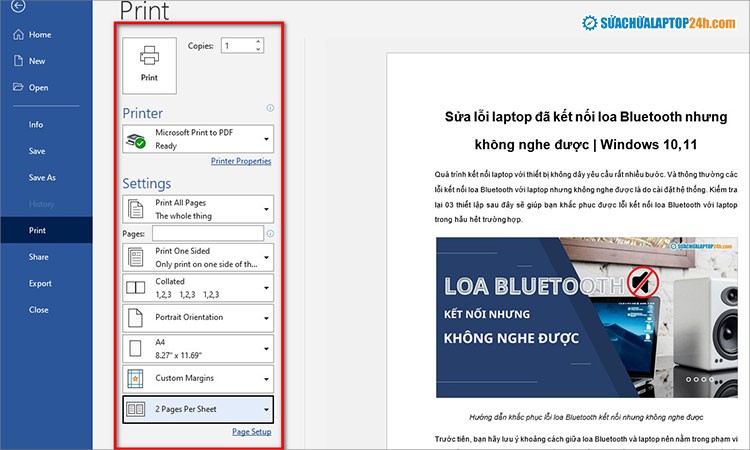Click the document title in the print preview

586,130
